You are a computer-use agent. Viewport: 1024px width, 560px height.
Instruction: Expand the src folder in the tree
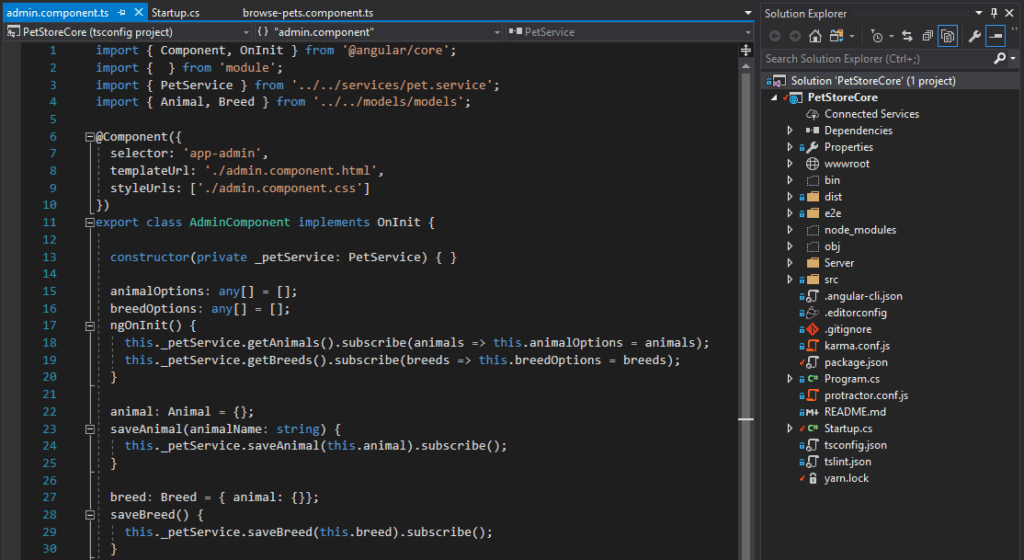pyautogui.click(x=789, y=280)
